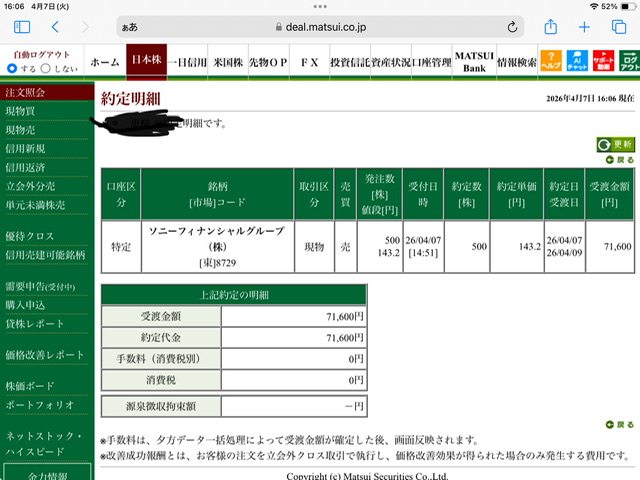Screen dimensions: 640x480
Task: Show all tabs overview icon
Action: point(619,27)
